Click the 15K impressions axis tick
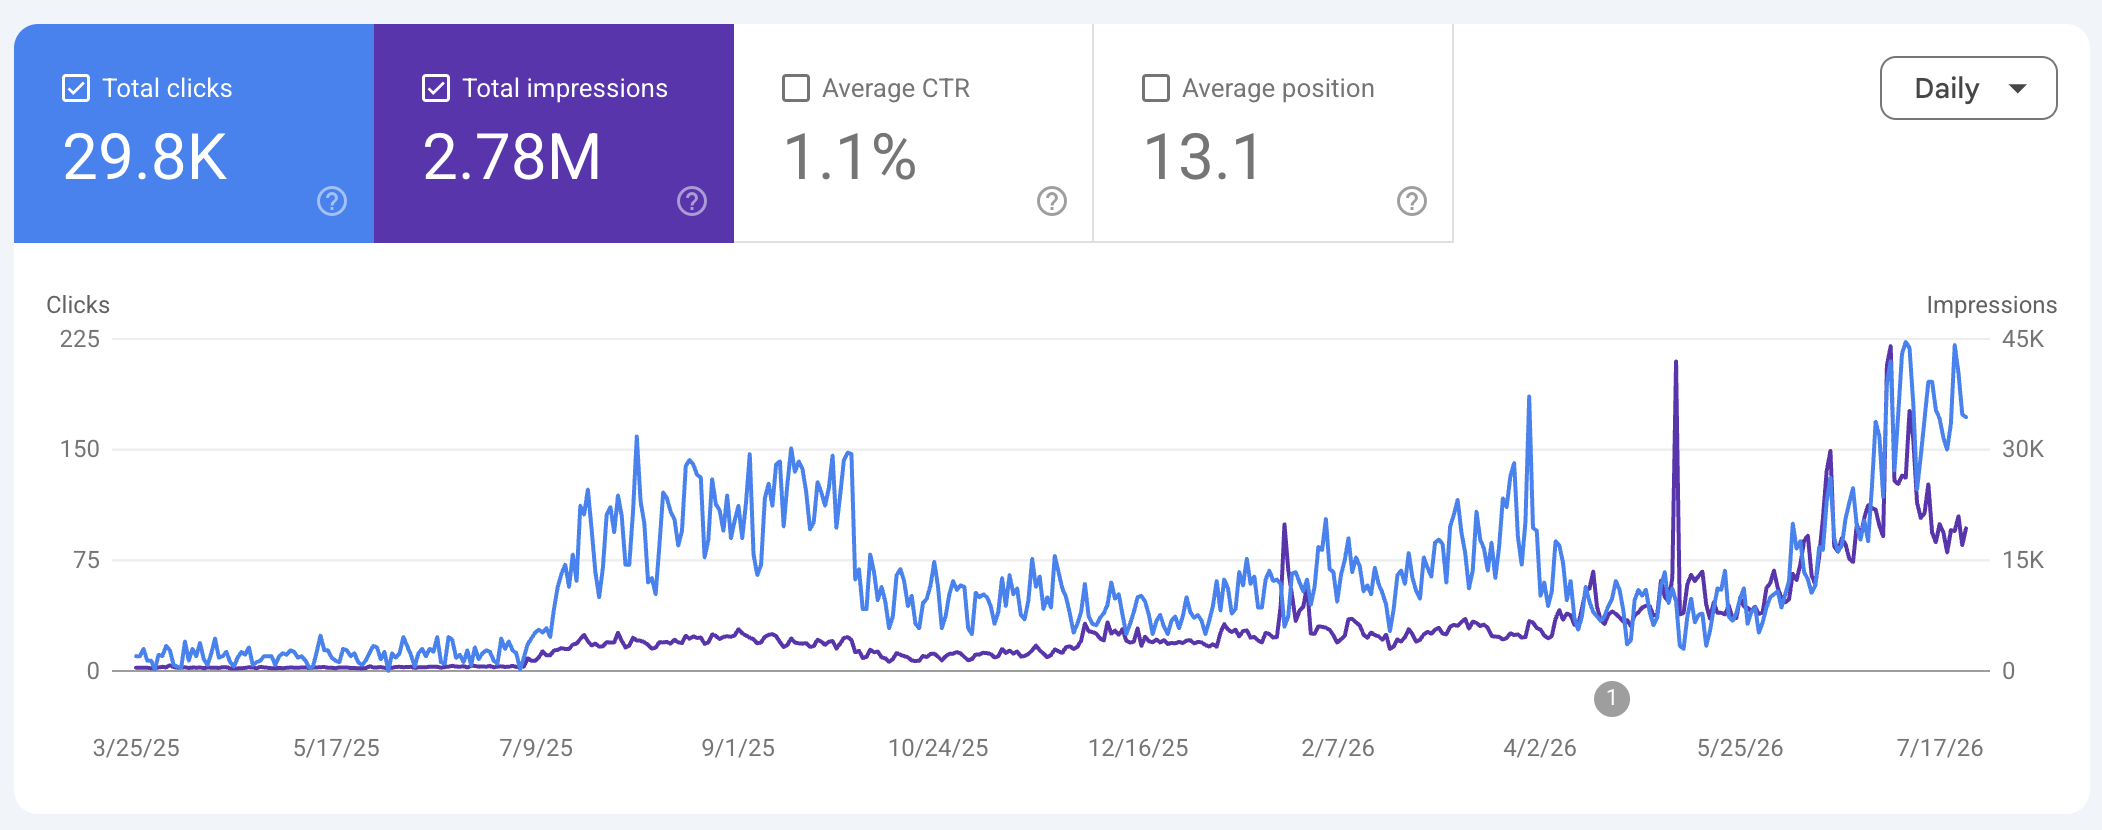 [x=2023, y=560]
